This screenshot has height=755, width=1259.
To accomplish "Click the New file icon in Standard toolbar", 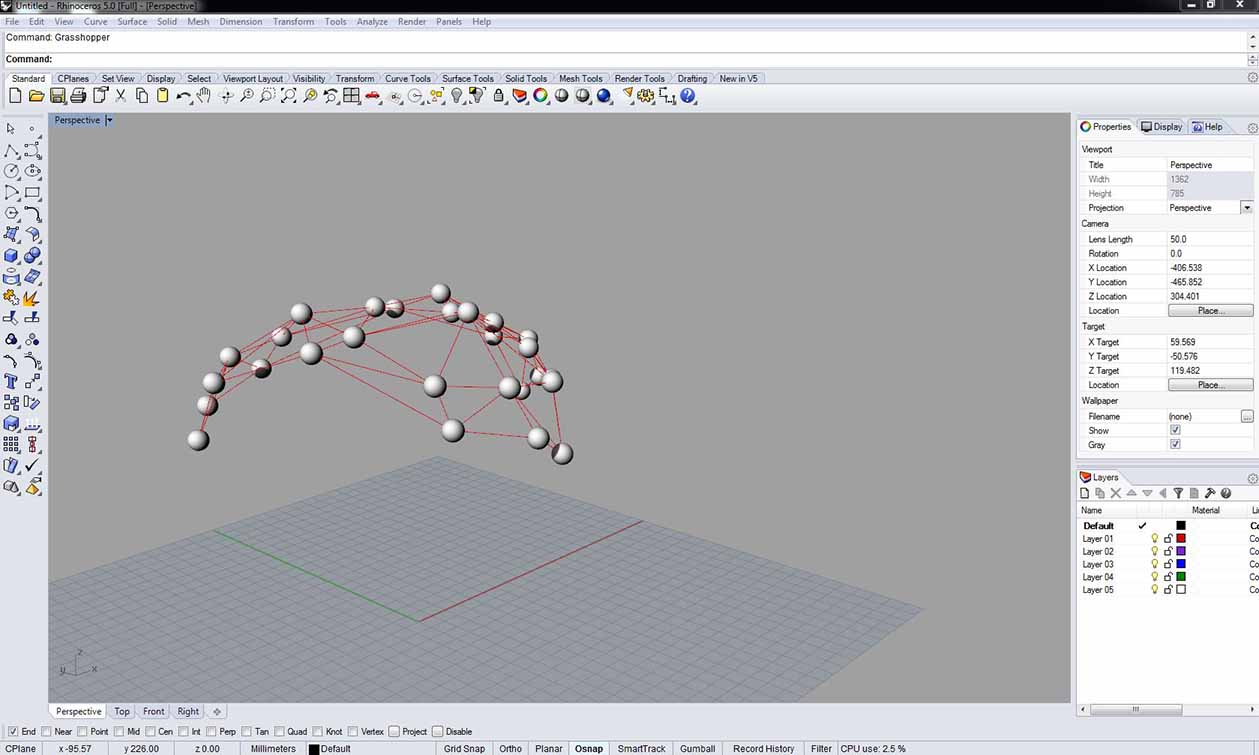I will pyautogui.click(x=15, y=96).
